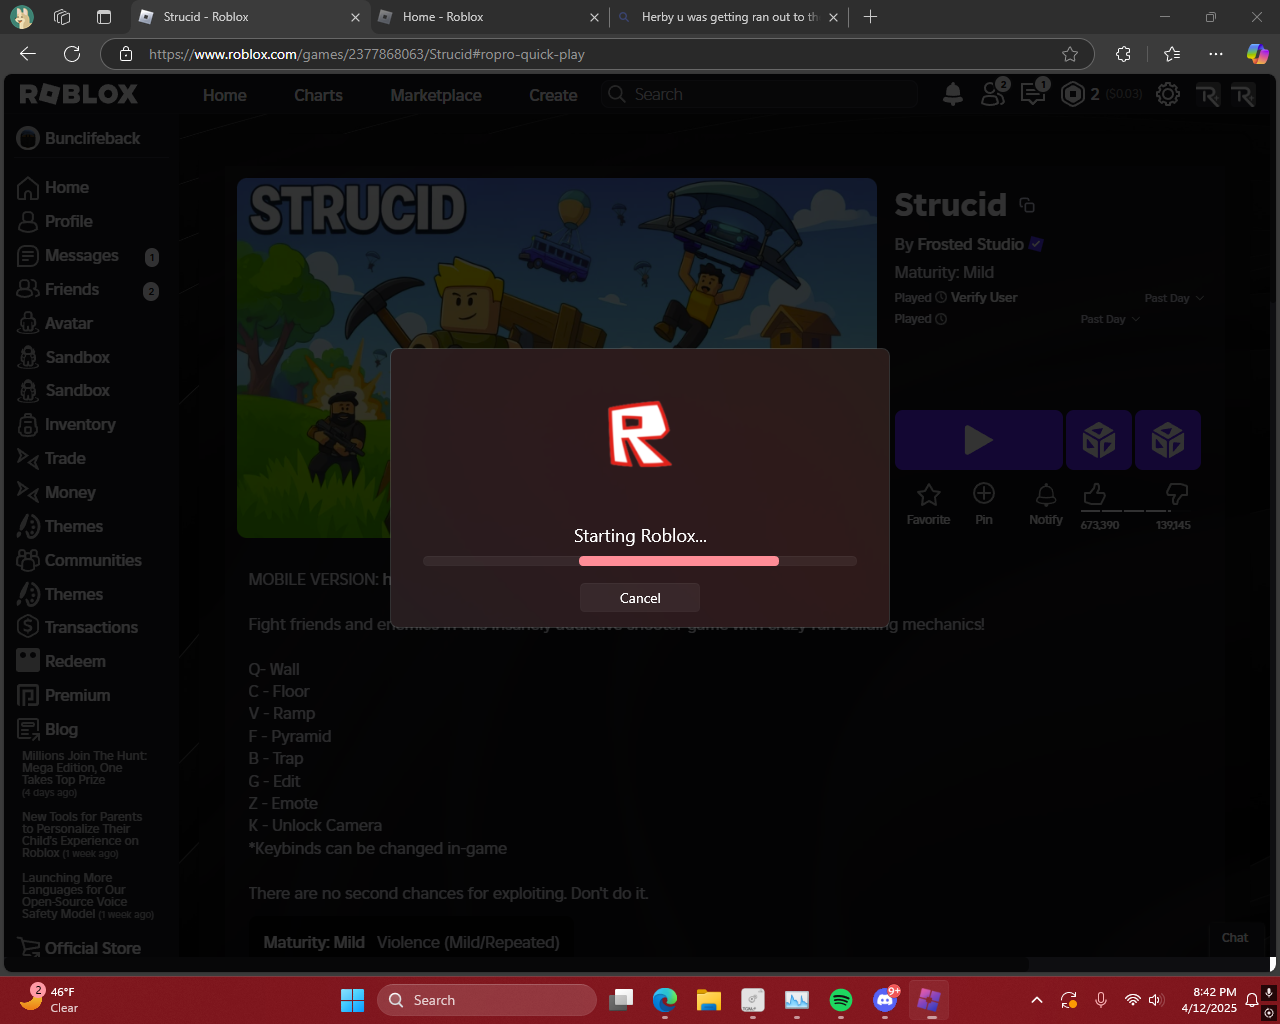Open the friend requests icon in Roblox header
The image size is (1280, 1024).
994,94
